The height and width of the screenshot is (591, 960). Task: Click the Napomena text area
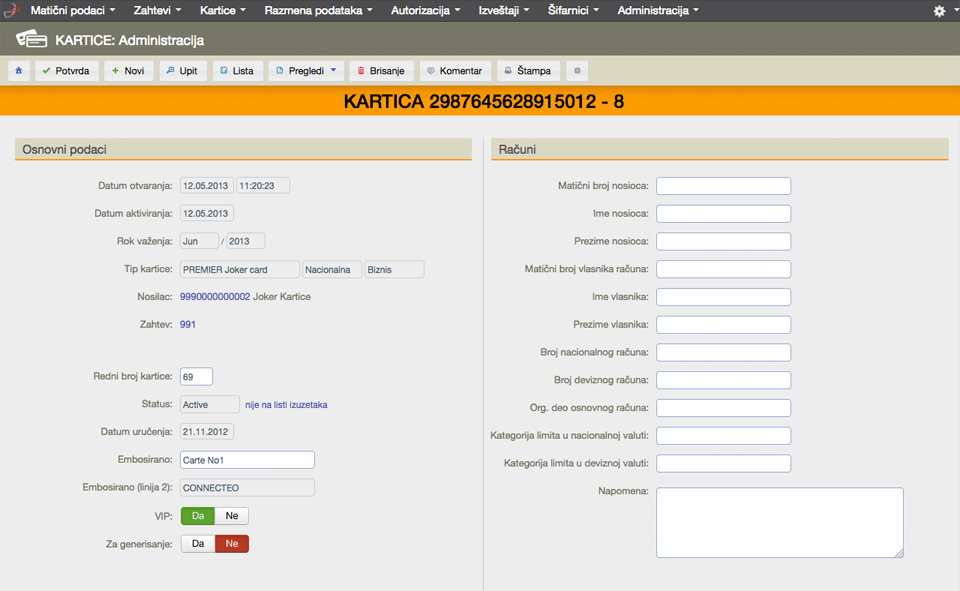pos(779,522)
